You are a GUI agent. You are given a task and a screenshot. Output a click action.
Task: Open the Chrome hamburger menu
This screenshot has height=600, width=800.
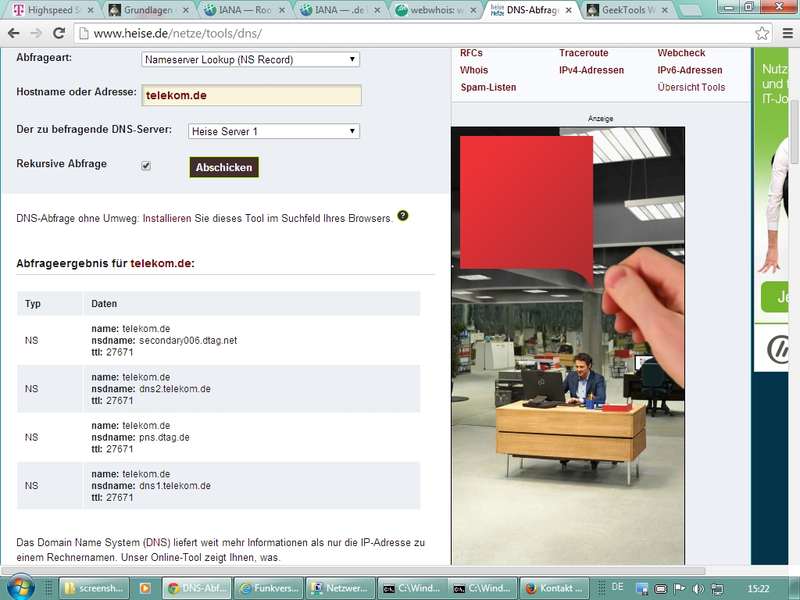click(788, 34)
